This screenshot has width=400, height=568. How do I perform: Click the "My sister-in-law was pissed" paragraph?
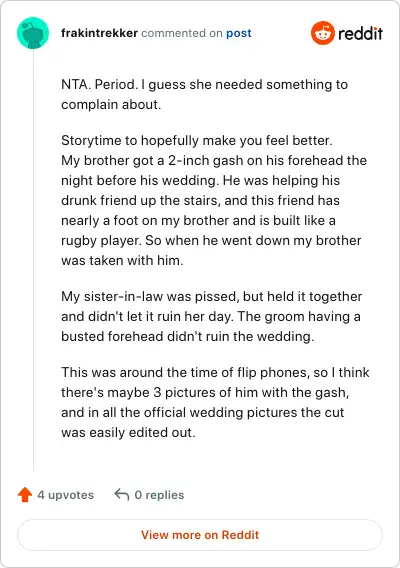(x=212, y=317)
